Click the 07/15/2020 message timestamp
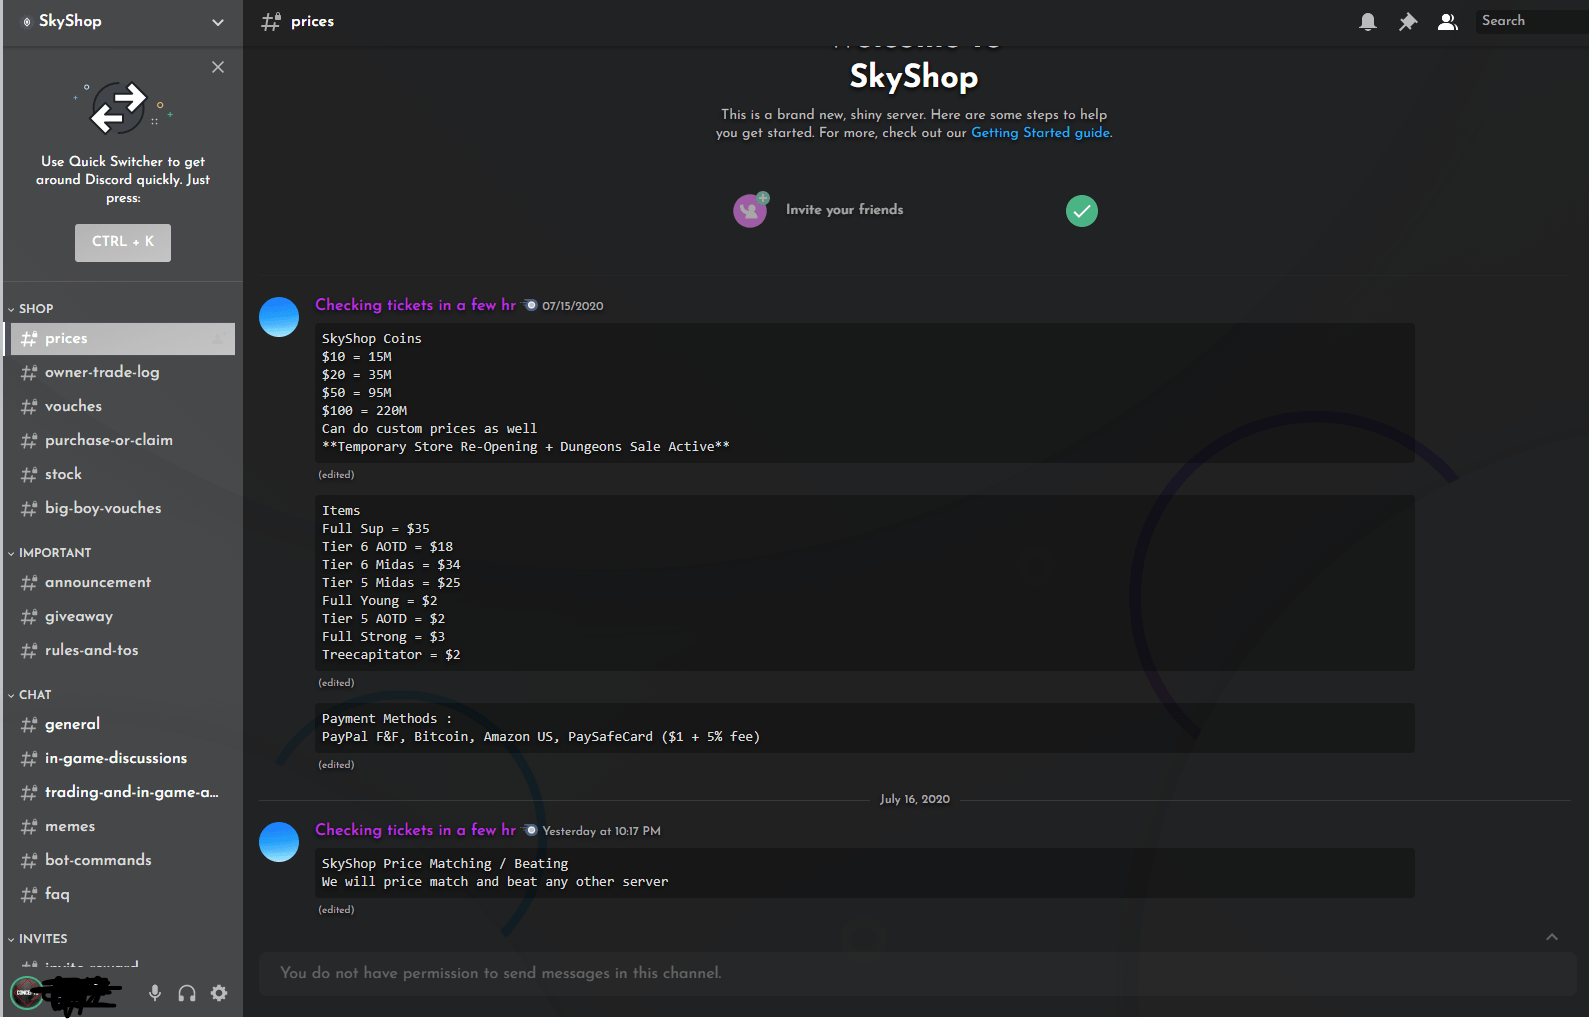 tap(573, 306)
